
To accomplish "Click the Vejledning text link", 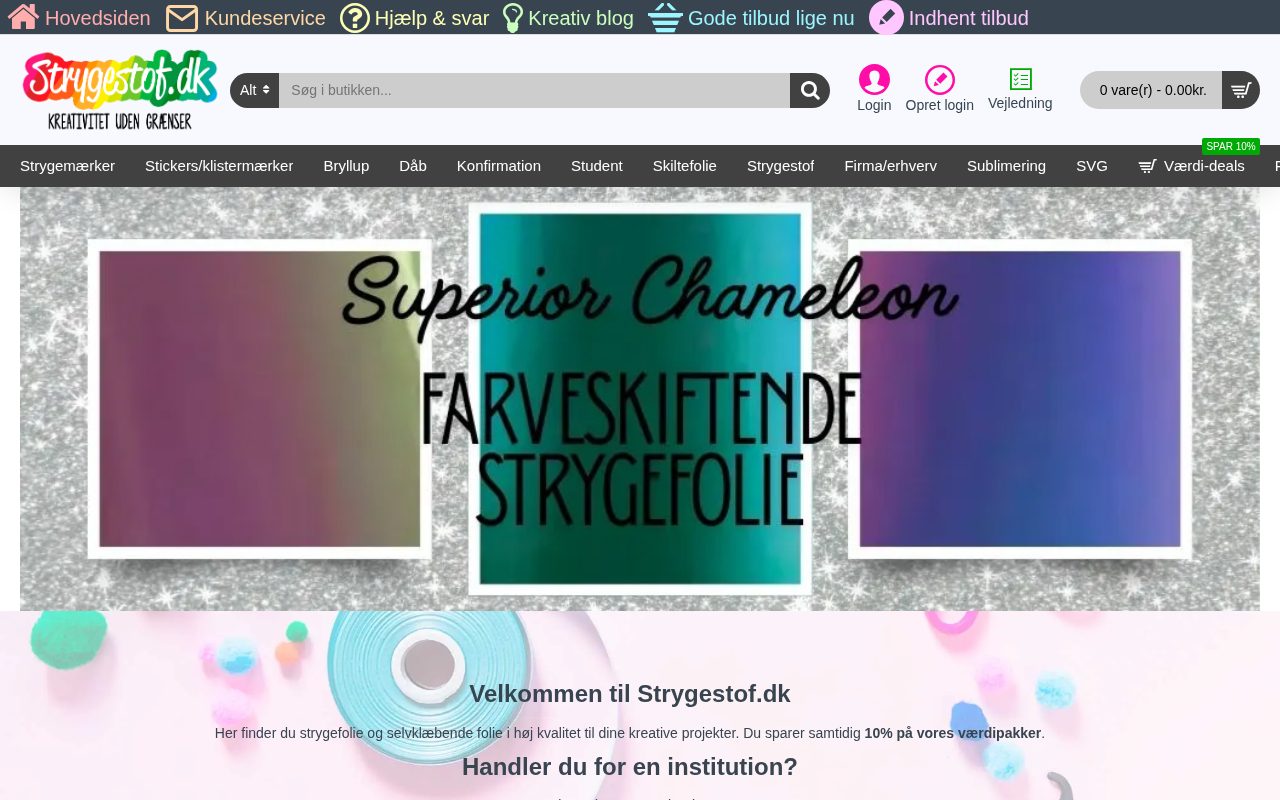I will point(1020,103).
